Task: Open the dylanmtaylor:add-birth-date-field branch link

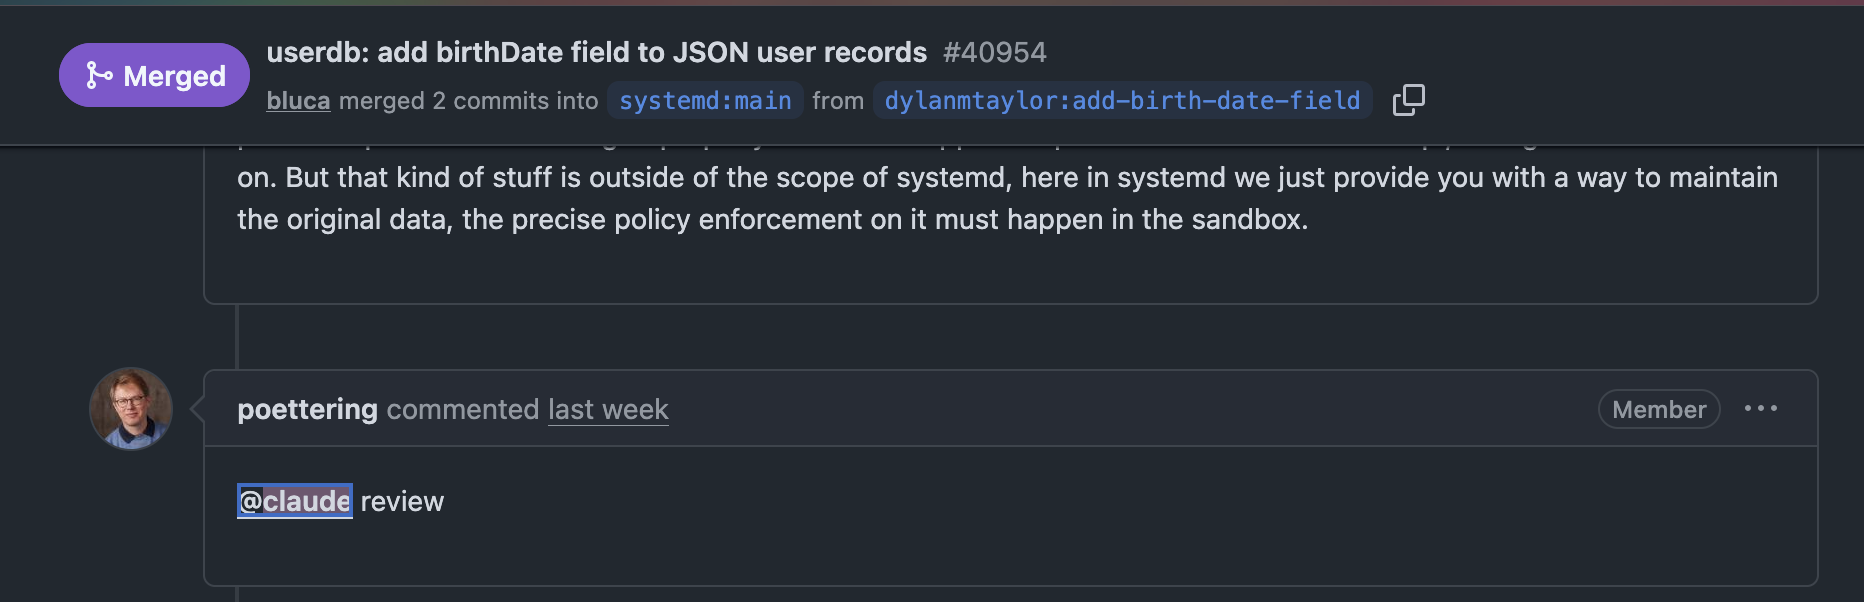Action: (x=1122, y=101)
